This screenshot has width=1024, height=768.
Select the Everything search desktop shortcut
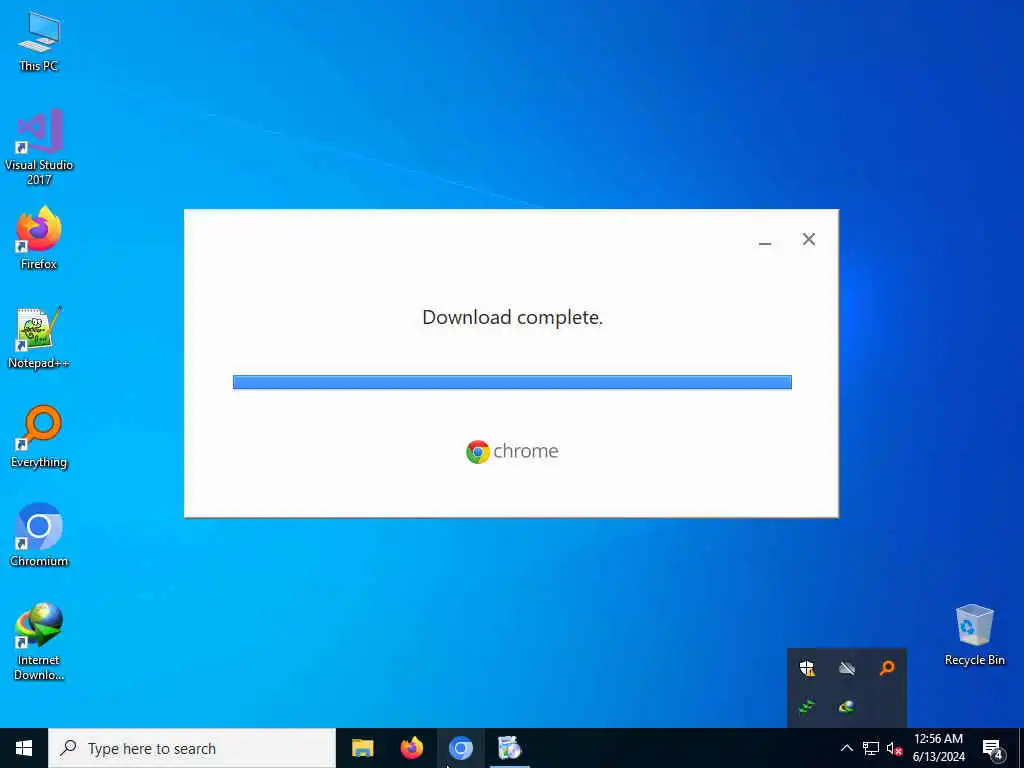(39, 436)
